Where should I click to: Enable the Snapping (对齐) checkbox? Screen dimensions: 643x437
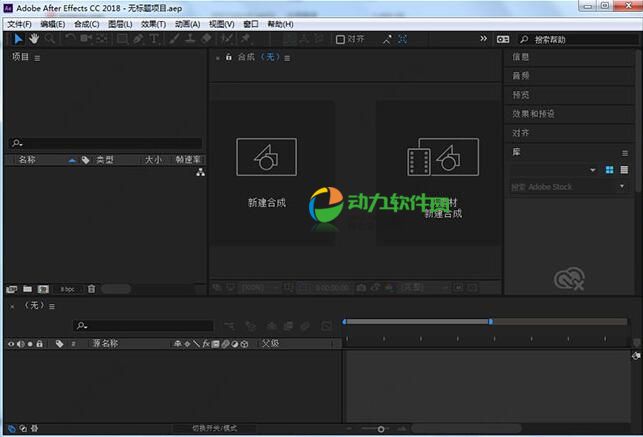pos(341,39)
